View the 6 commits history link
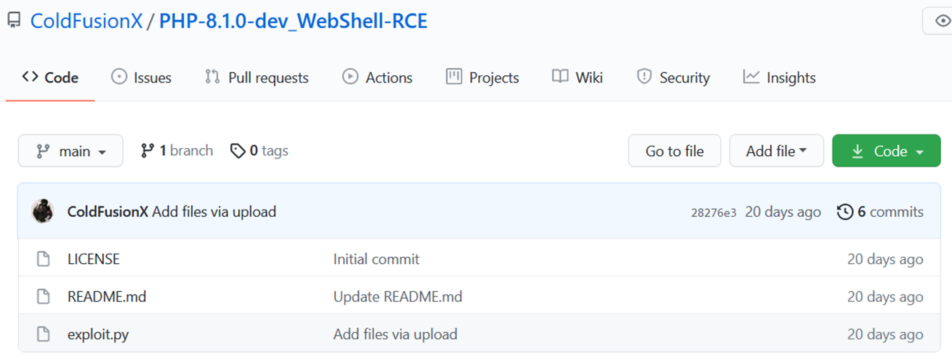The width and height of the screenshot is (952, 363). pyautogui.click(x=880, y=212)
